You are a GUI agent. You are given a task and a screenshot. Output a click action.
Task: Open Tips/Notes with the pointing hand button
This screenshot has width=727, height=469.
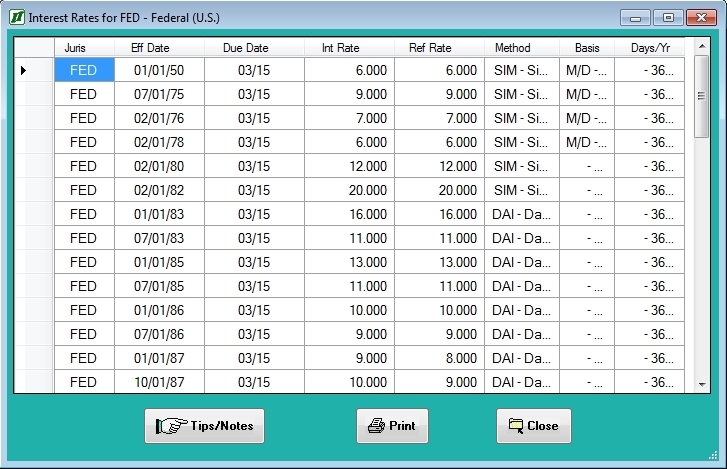[204, 426]
